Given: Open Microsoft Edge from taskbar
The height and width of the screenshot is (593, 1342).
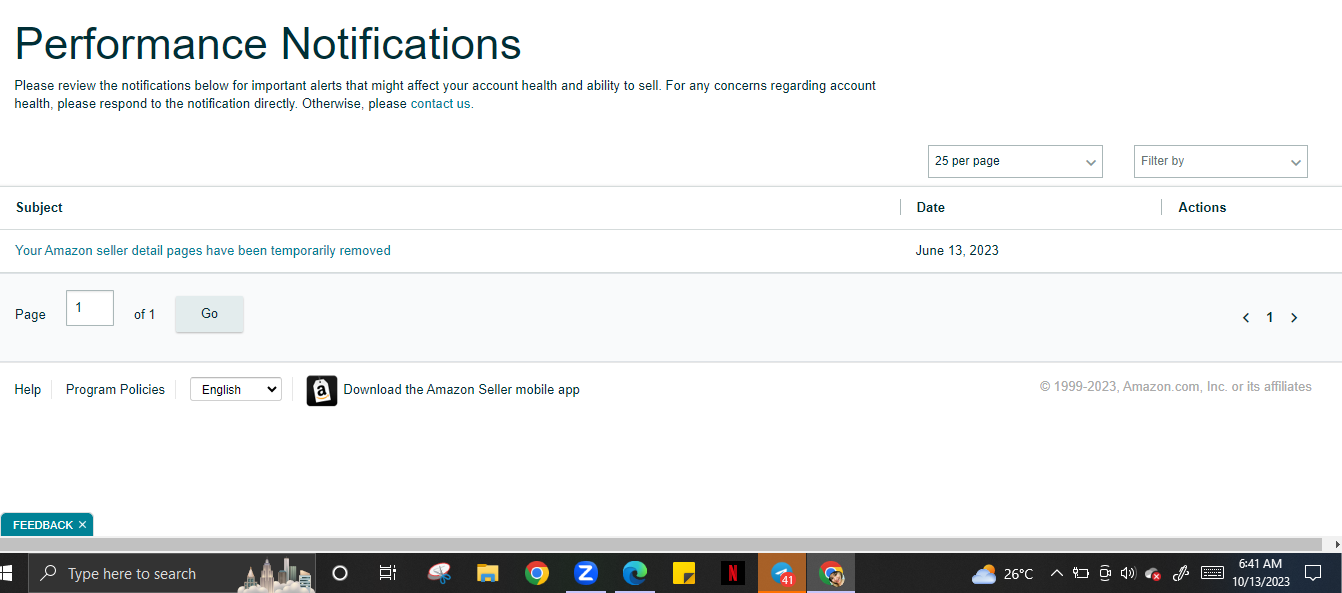Looking at the screenshot, I should coord(635,573).
